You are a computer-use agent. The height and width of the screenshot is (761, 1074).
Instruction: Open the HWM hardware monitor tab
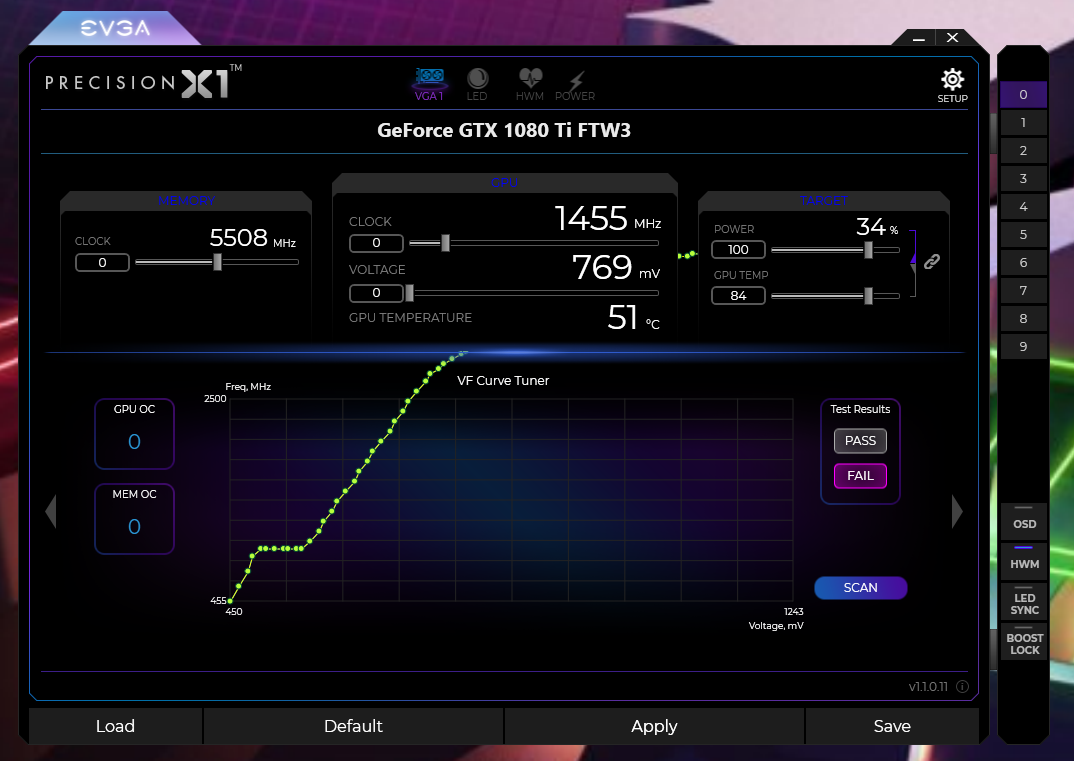pyautogui.click(x=529, y=84)
